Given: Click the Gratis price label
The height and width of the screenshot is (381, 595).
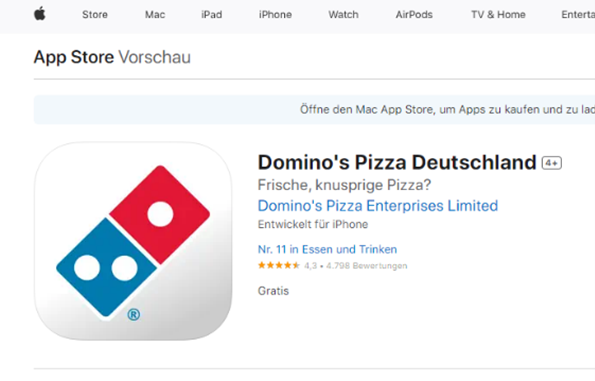Looking at the screenshot, I should click(x=273, y=291).
